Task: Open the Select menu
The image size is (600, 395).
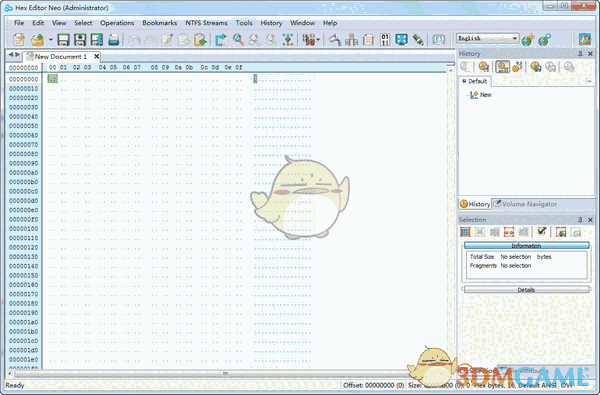Action: click(x=83, y=23)
